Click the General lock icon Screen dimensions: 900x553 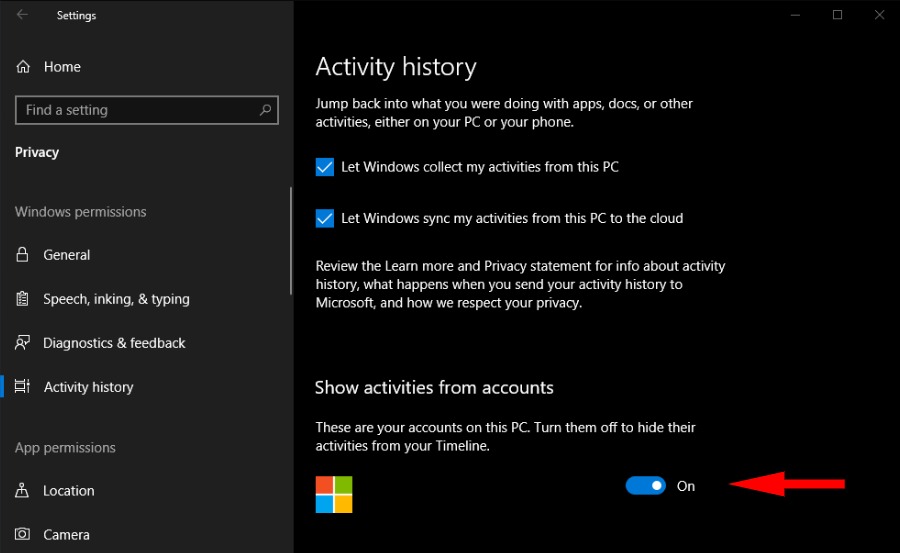click(x=23, y=255)
